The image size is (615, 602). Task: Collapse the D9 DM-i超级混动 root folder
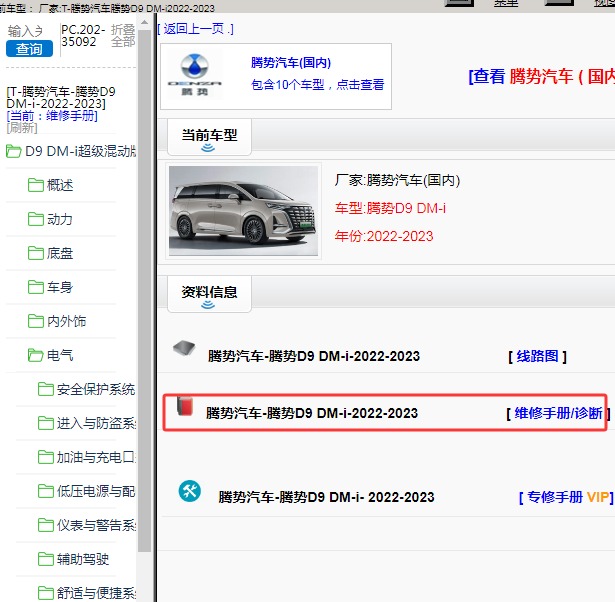(x=13, y=151)
